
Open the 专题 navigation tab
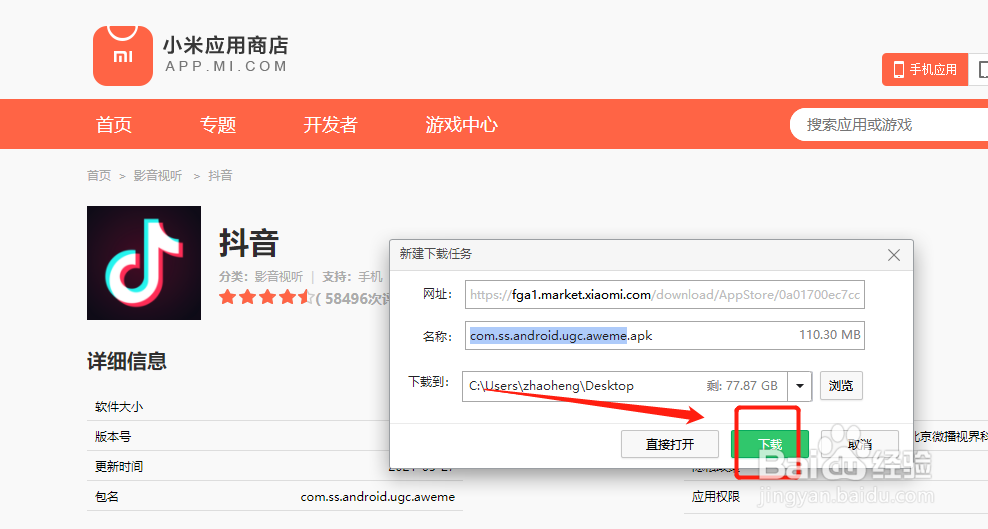pyautogui.click(x=218, y=125)
